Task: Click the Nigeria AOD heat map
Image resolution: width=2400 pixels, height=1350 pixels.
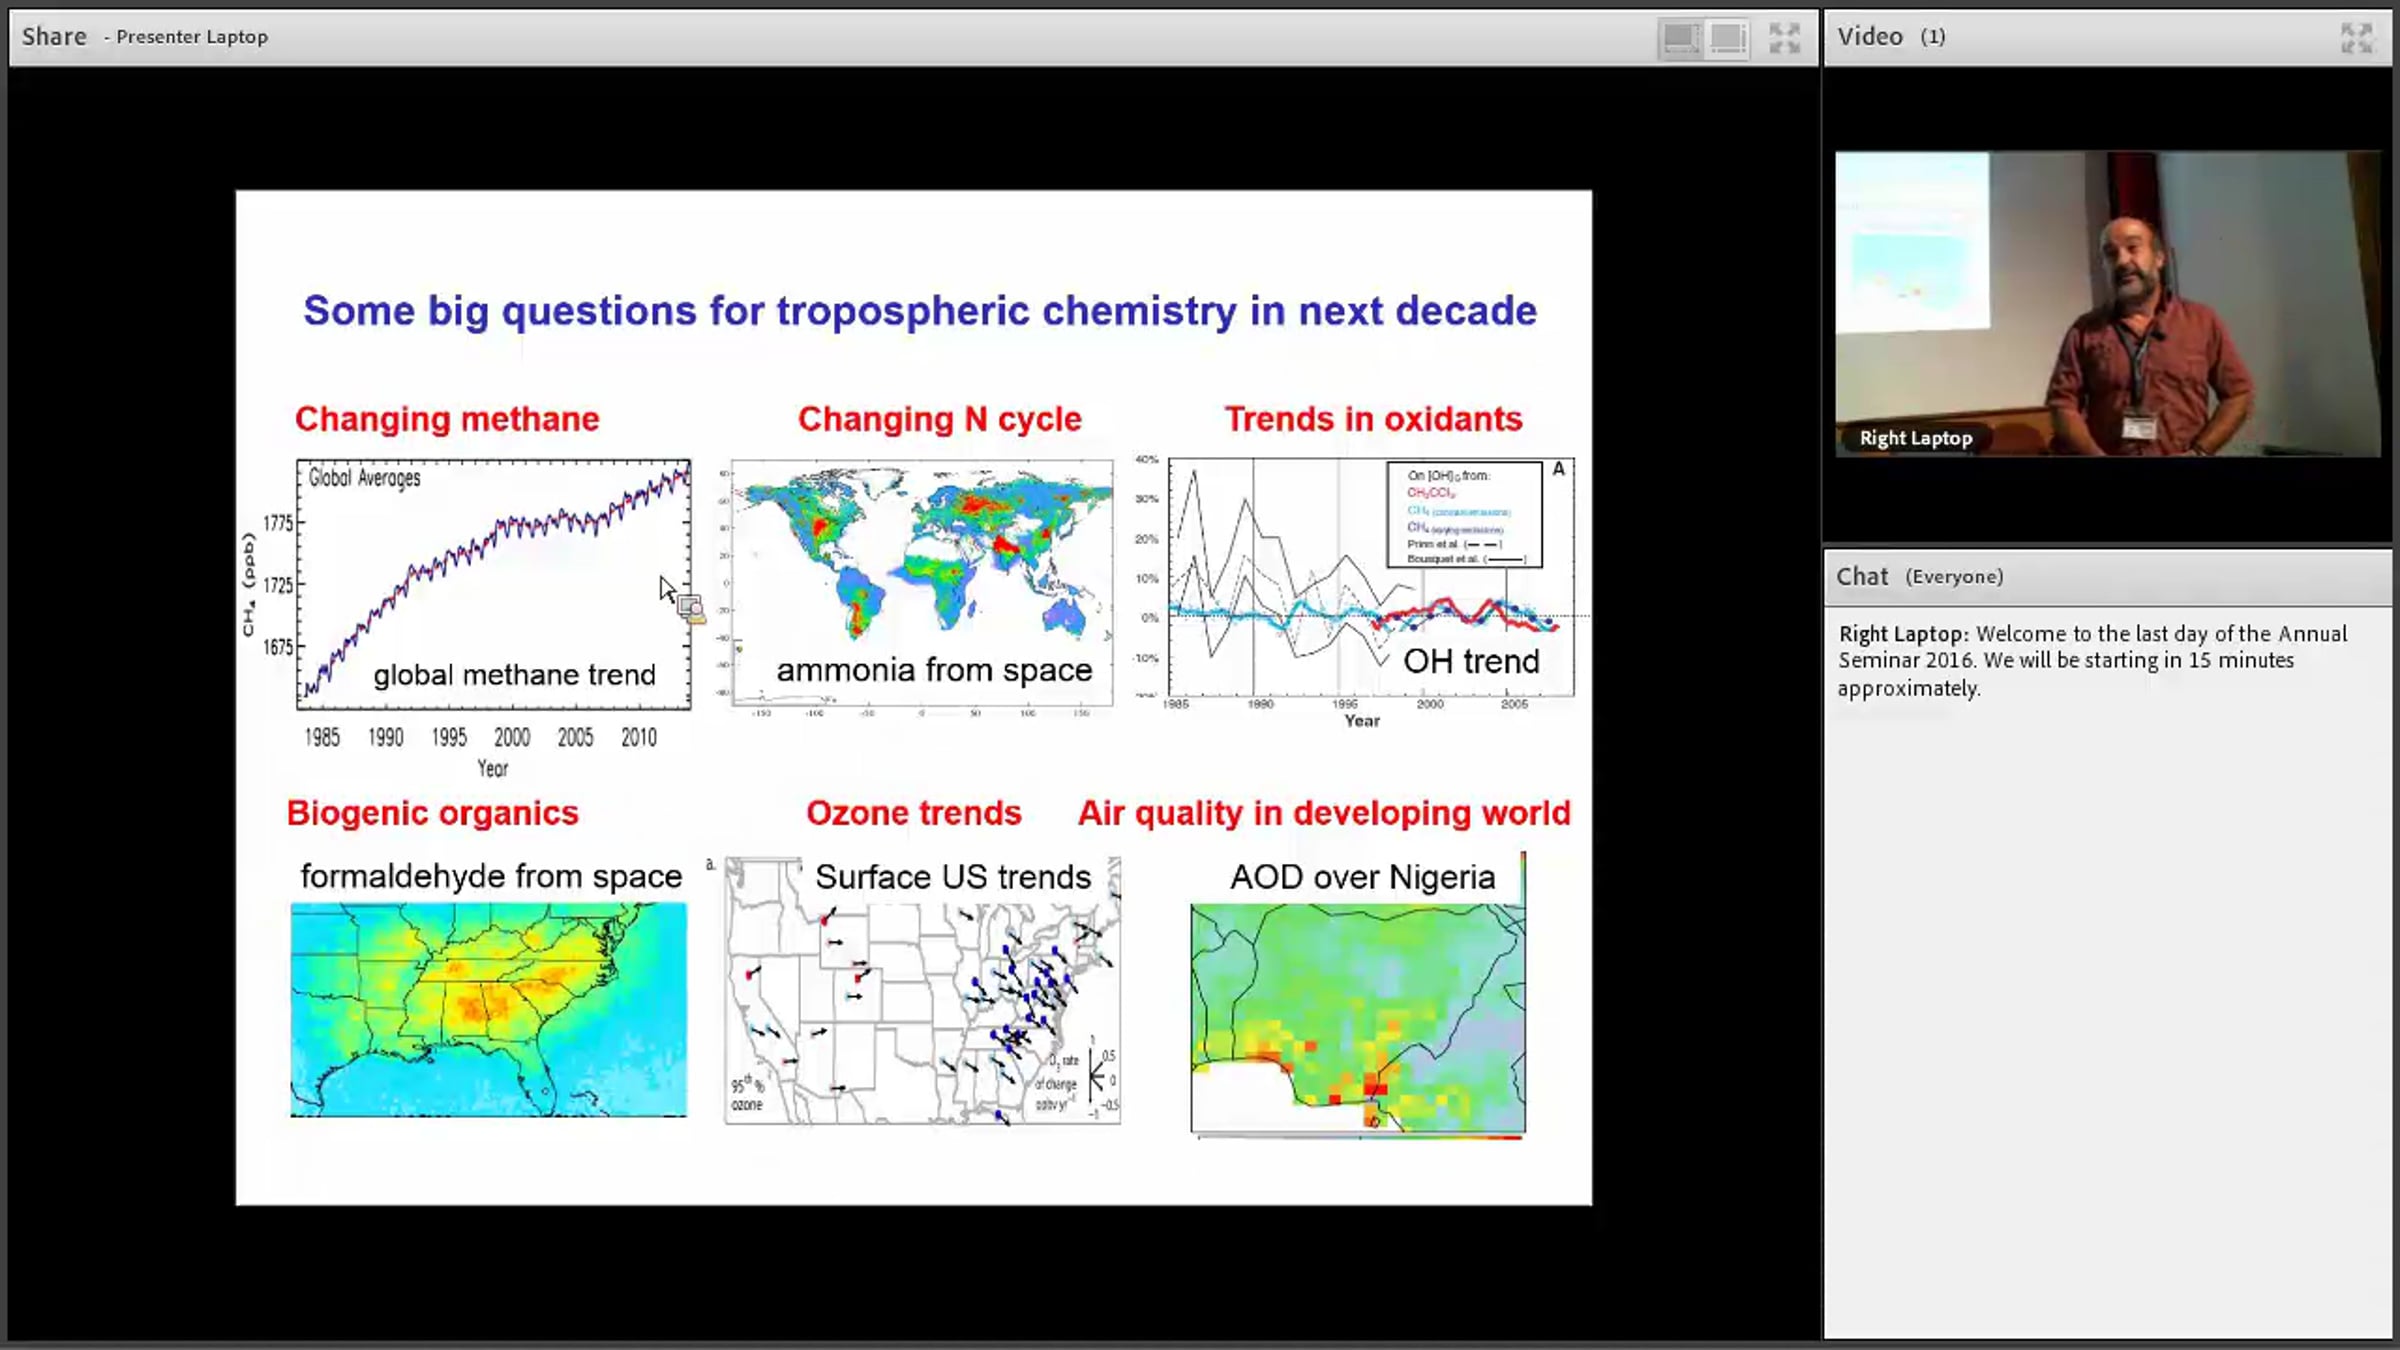Action: [1358, 1018]
